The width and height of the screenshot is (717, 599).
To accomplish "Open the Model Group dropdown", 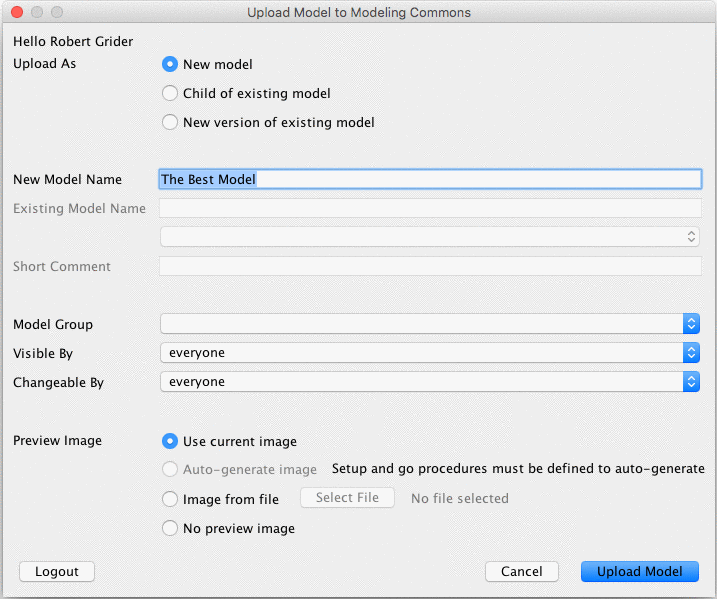I will [430, 324].
